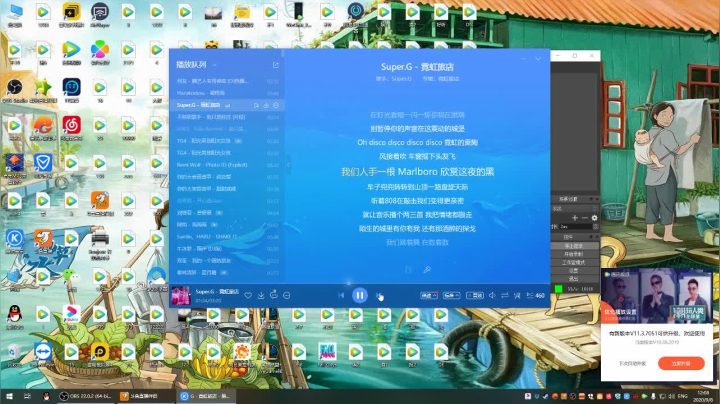
Task: Click the grey dismiss option in upgrade popup
Action: 632,364
